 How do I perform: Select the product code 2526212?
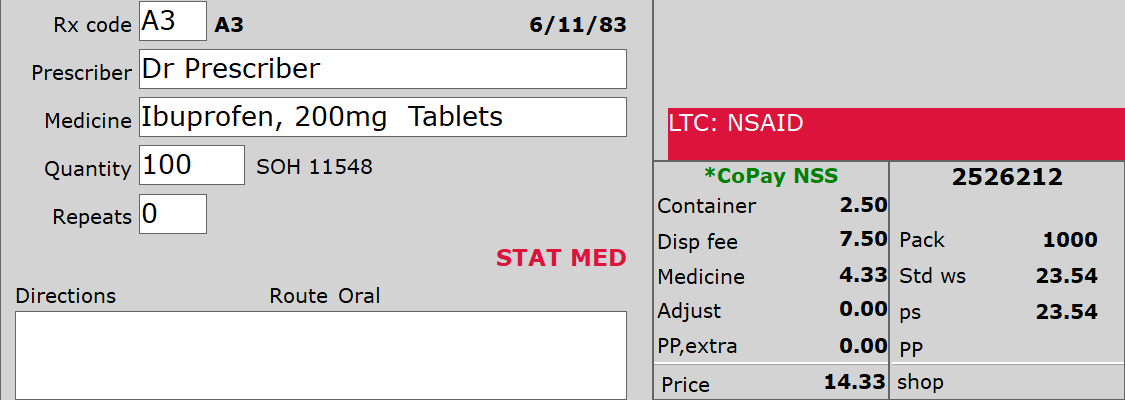point(1007,177)
